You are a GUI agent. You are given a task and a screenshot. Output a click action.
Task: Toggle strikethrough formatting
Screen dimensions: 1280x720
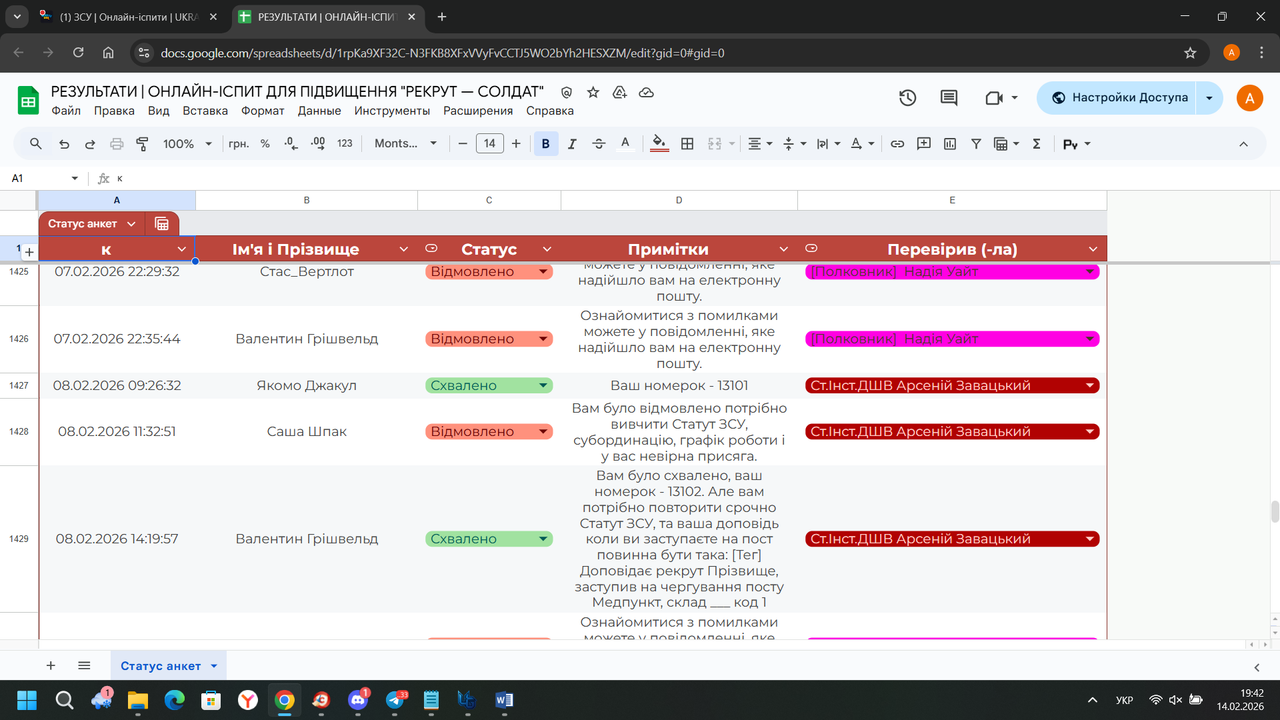click(x=599, y=144)
